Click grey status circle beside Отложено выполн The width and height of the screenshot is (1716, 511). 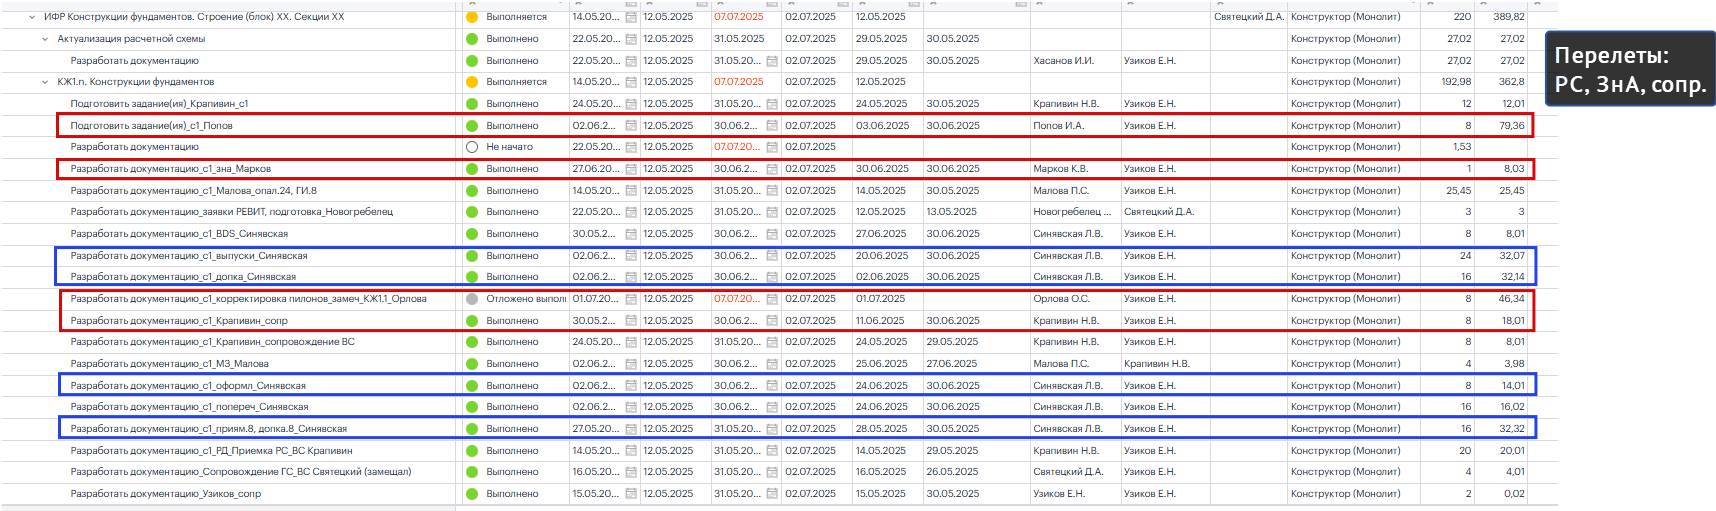point(472,299)
